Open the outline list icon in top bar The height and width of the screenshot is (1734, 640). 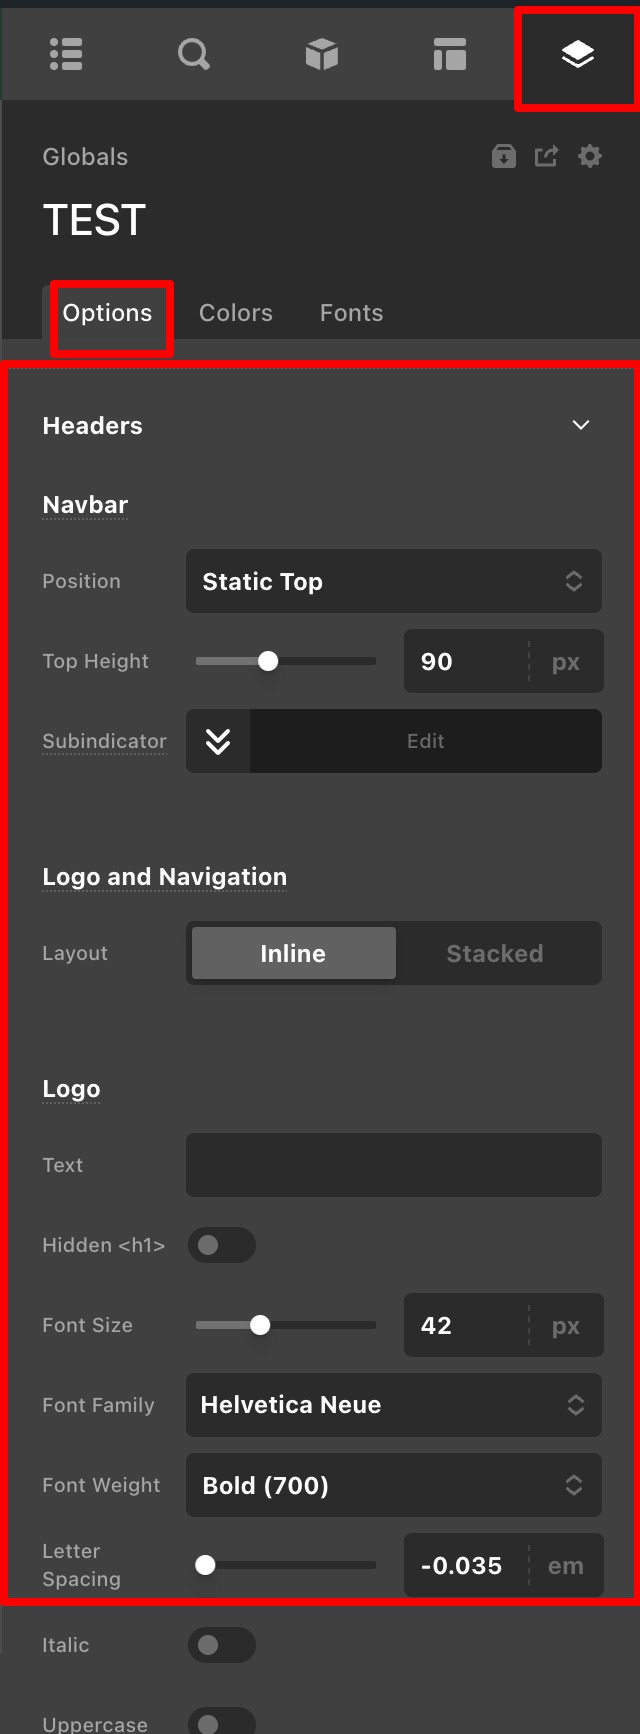pos(66,54)
